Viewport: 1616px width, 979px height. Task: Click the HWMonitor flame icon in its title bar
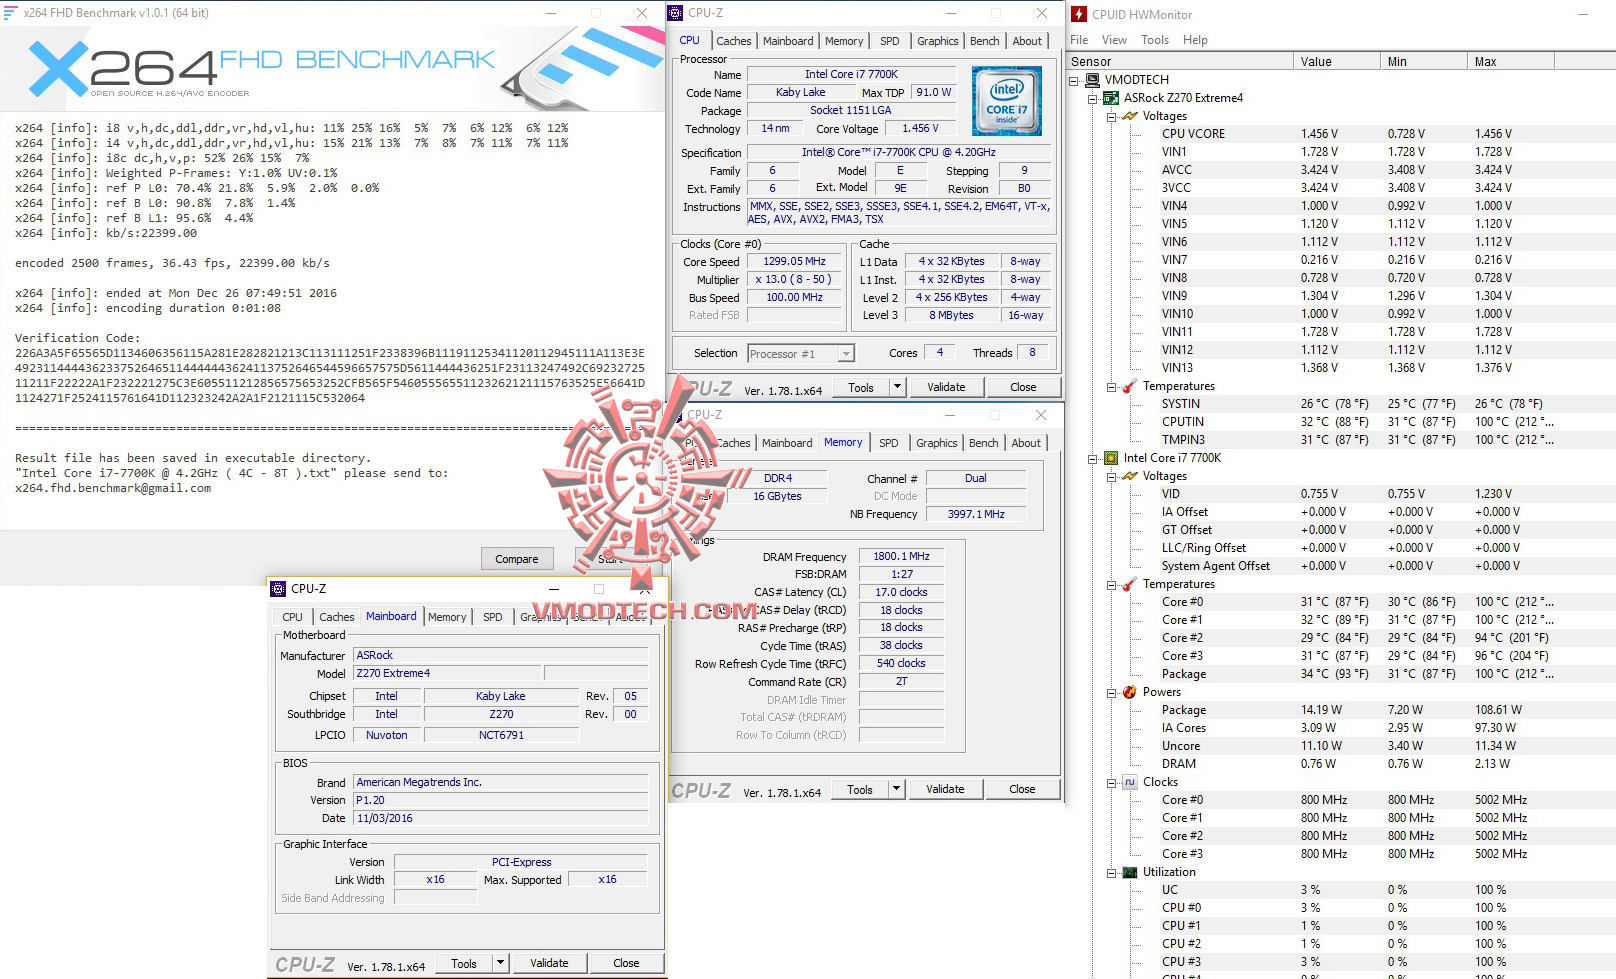1079,14
